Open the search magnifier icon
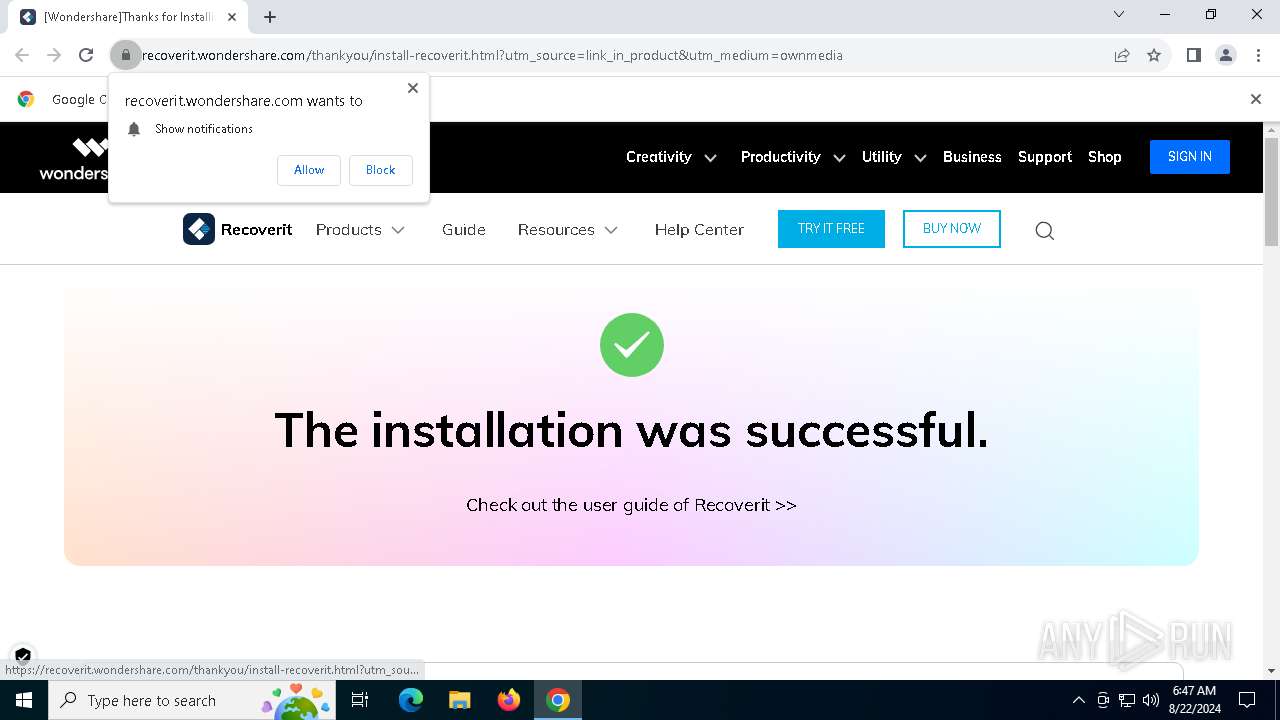 (1045, 231)
